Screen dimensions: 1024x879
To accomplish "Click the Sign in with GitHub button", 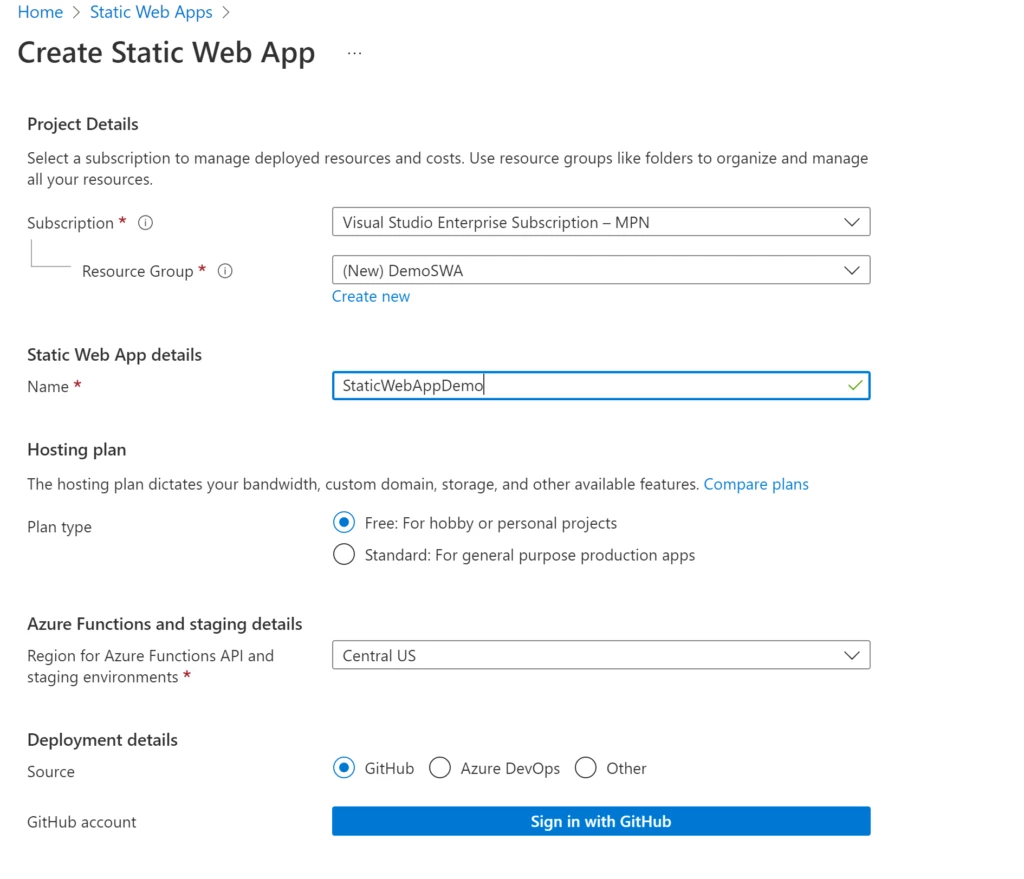I will pyautogui.click(x=600, y=821).
